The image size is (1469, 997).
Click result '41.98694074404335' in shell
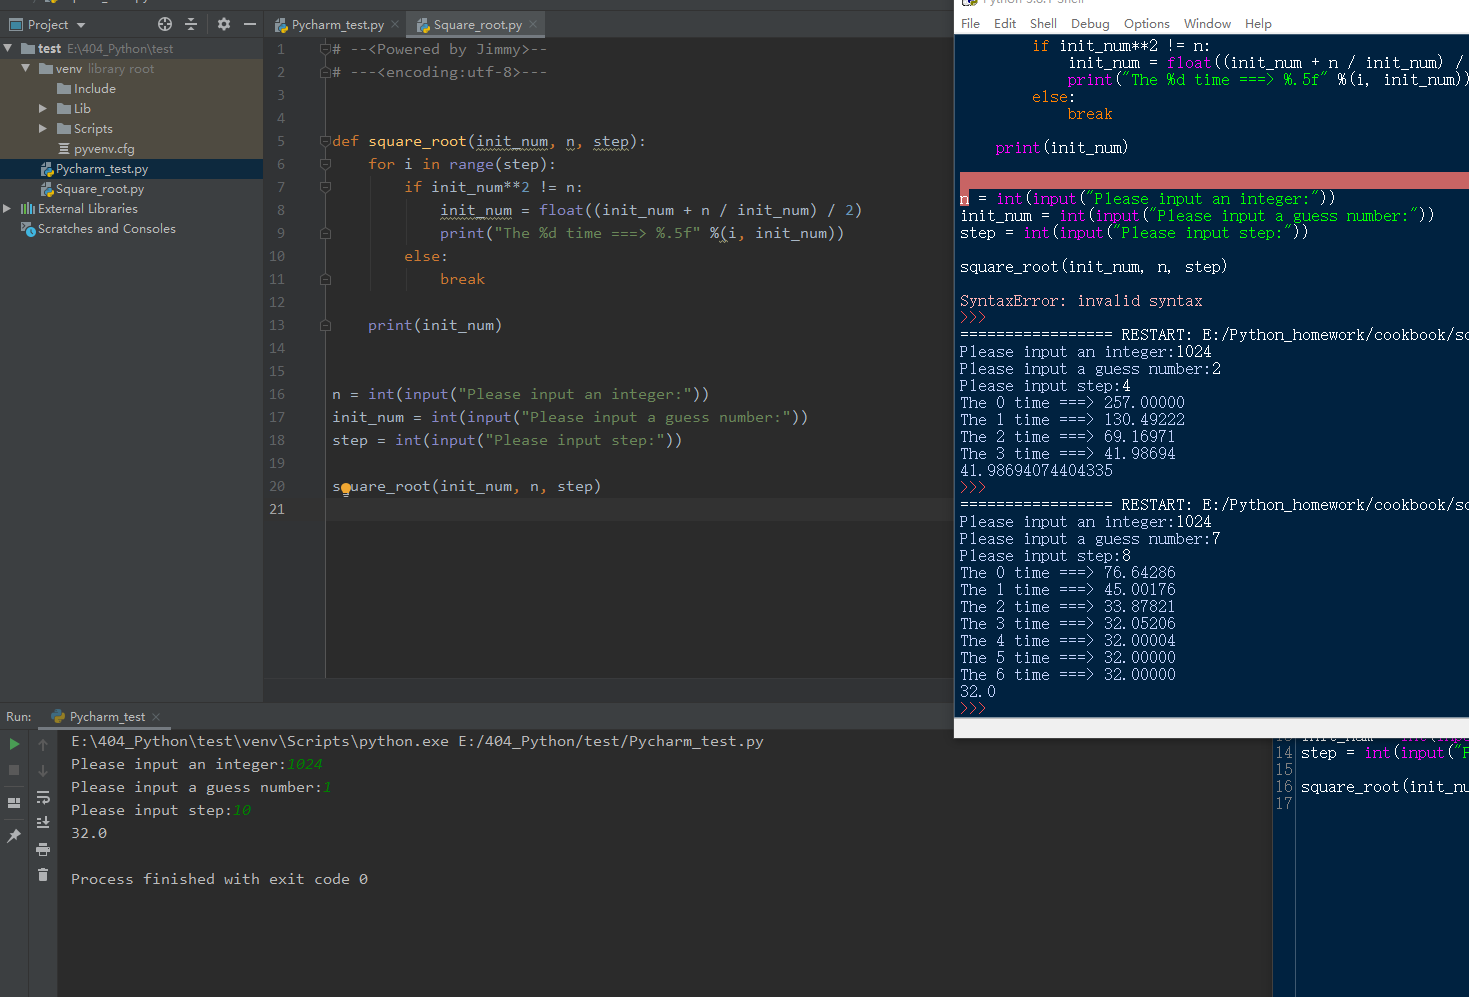pyautogui.click(x=1036, y=471)
